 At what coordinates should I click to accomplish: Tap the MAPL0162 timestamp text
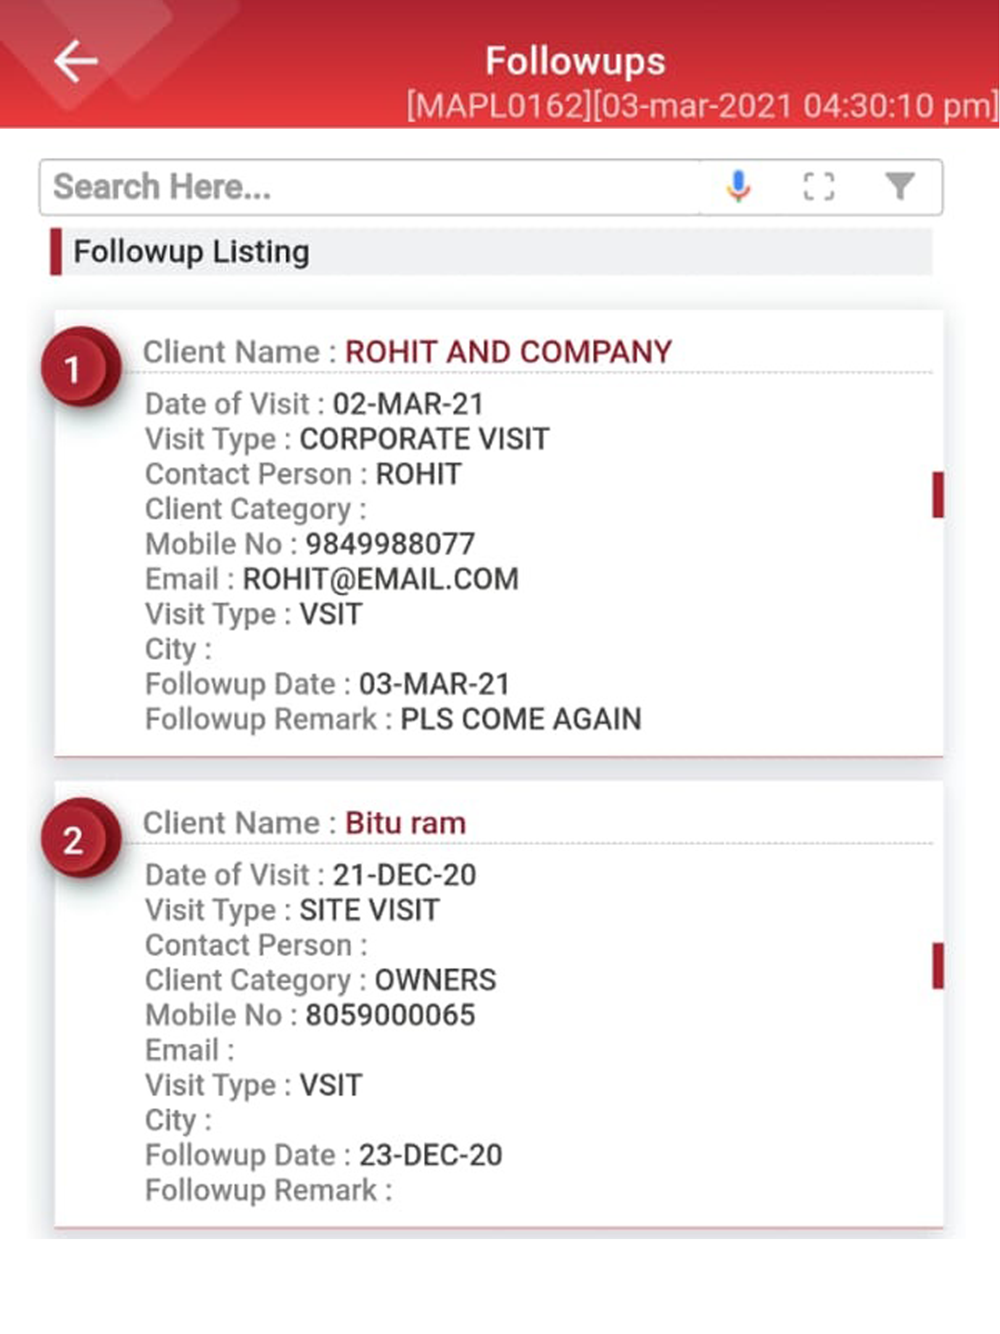tap(701, 105)
